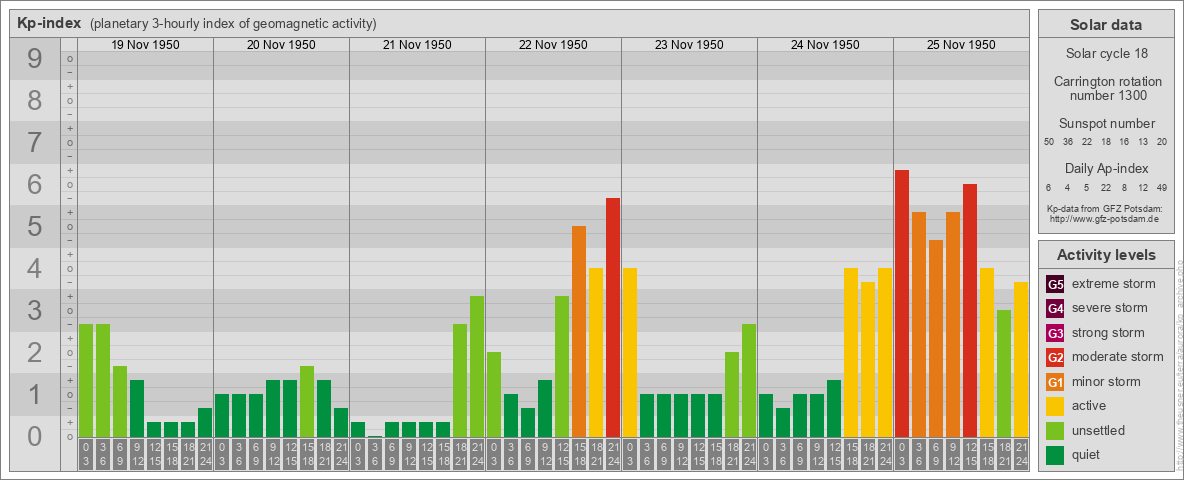Click the G3 strong storm badge

click(1055, 333)
